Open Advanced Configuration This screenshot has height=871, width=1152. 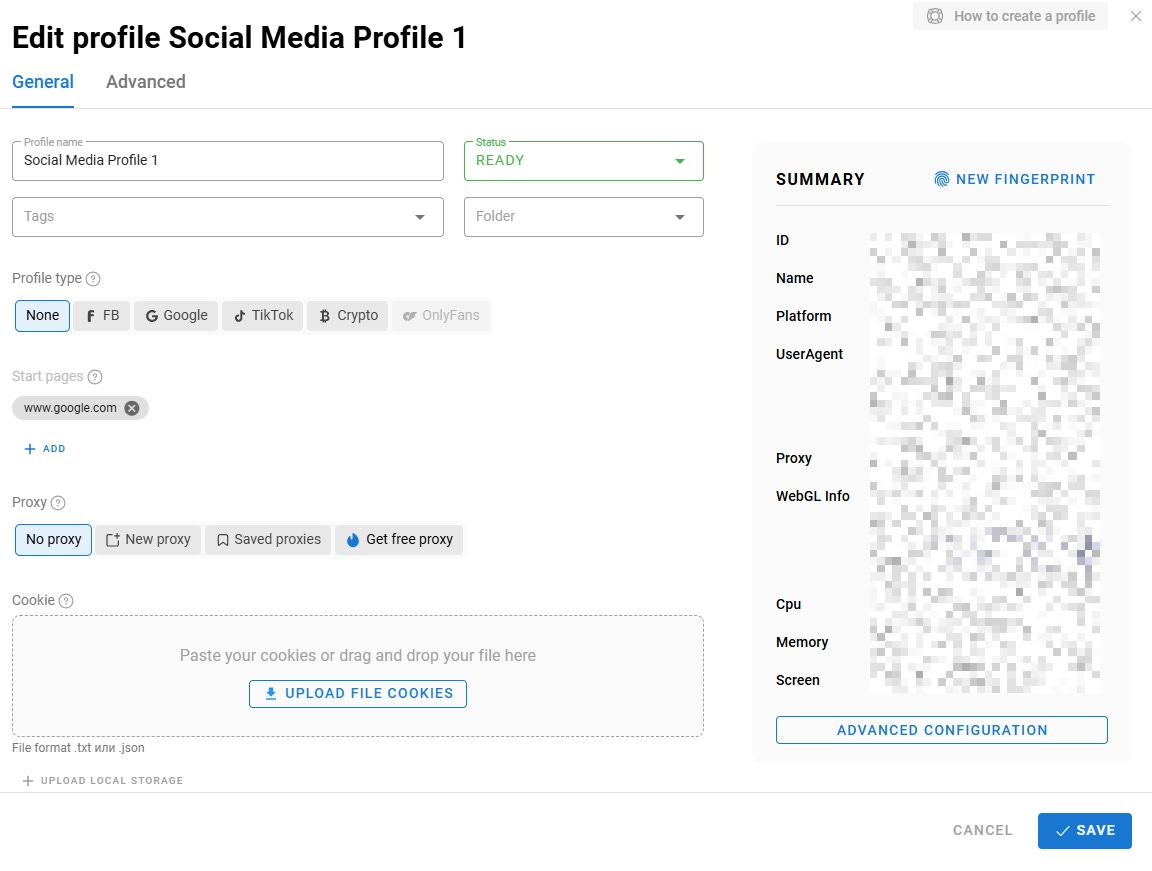(941, 730)
